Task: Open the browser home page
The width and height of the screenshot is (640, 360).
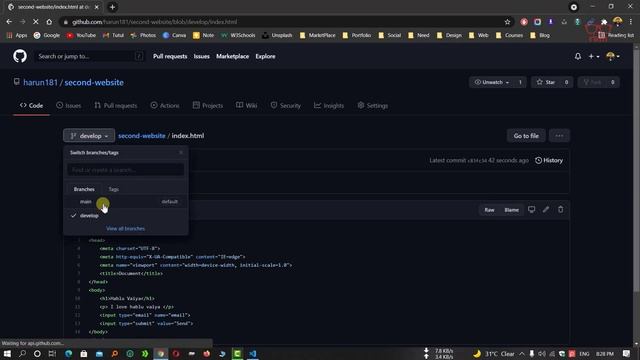Action: [x=49, y=22]
